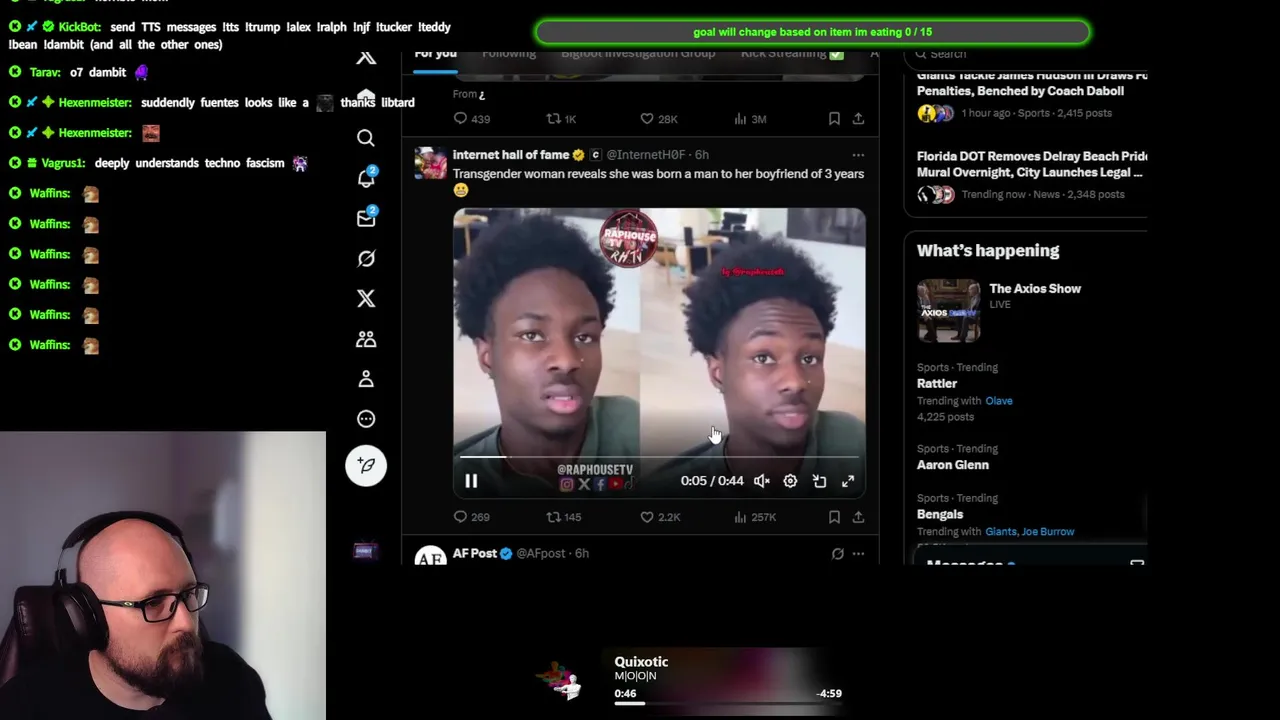Open Communities people icon
Screen dimensions: 1280x720
(x=366, y=339)
